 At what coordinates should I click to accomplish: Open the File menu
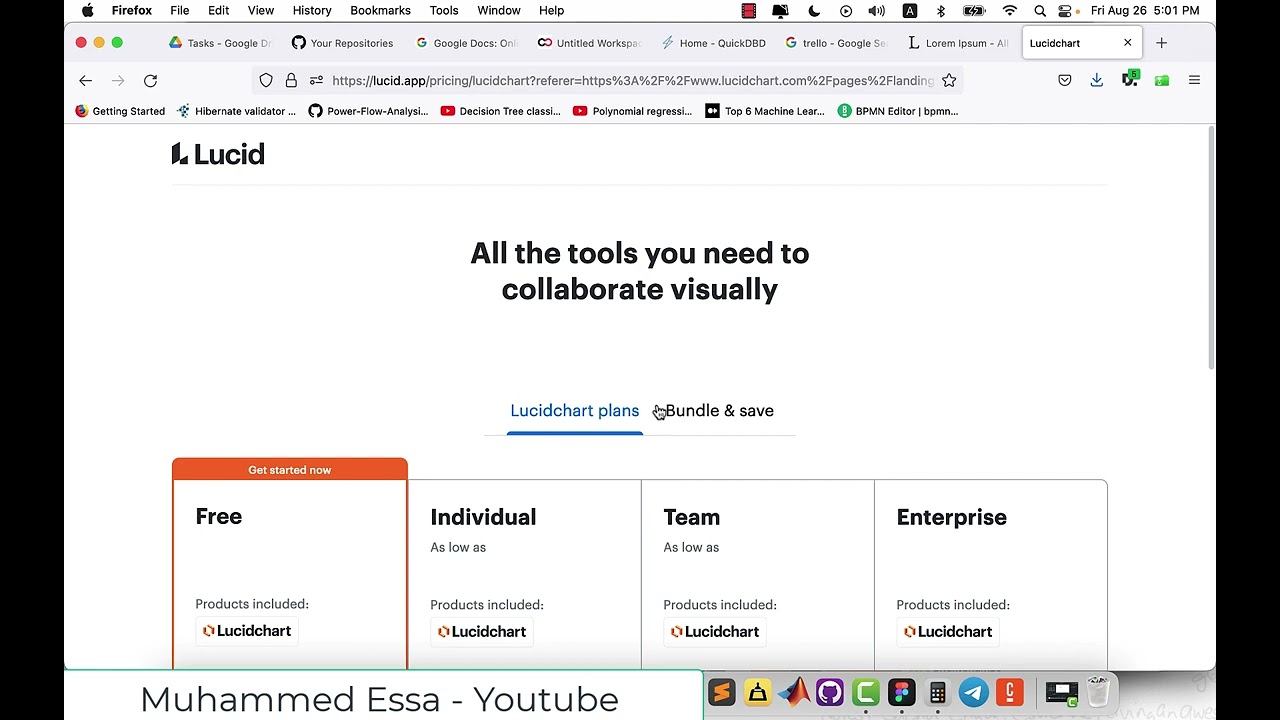(180, 10)
